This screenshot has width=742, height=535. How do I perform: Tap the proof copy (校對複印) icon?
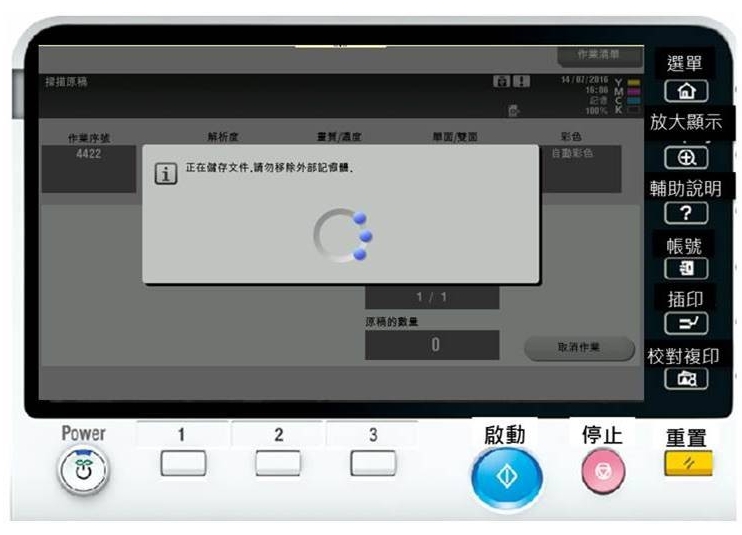point(686,378)
